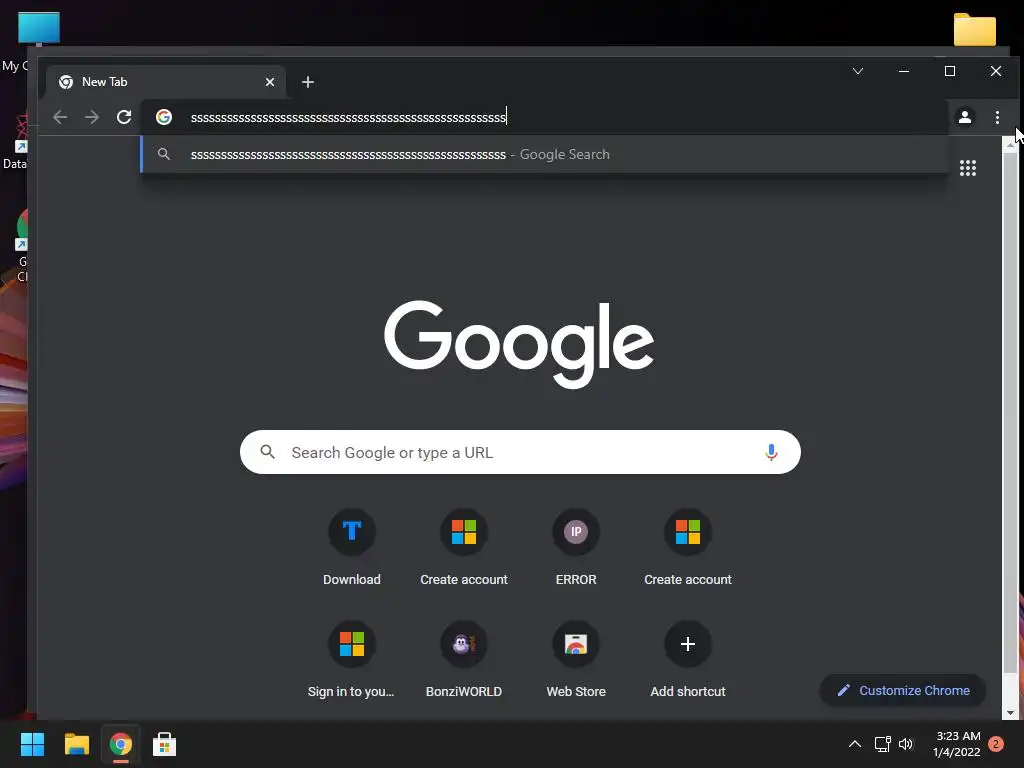The width and height of the screenshot is (1024, 768).
Task: Minimize the Chrome window
Action: click(x=904, y=71)
